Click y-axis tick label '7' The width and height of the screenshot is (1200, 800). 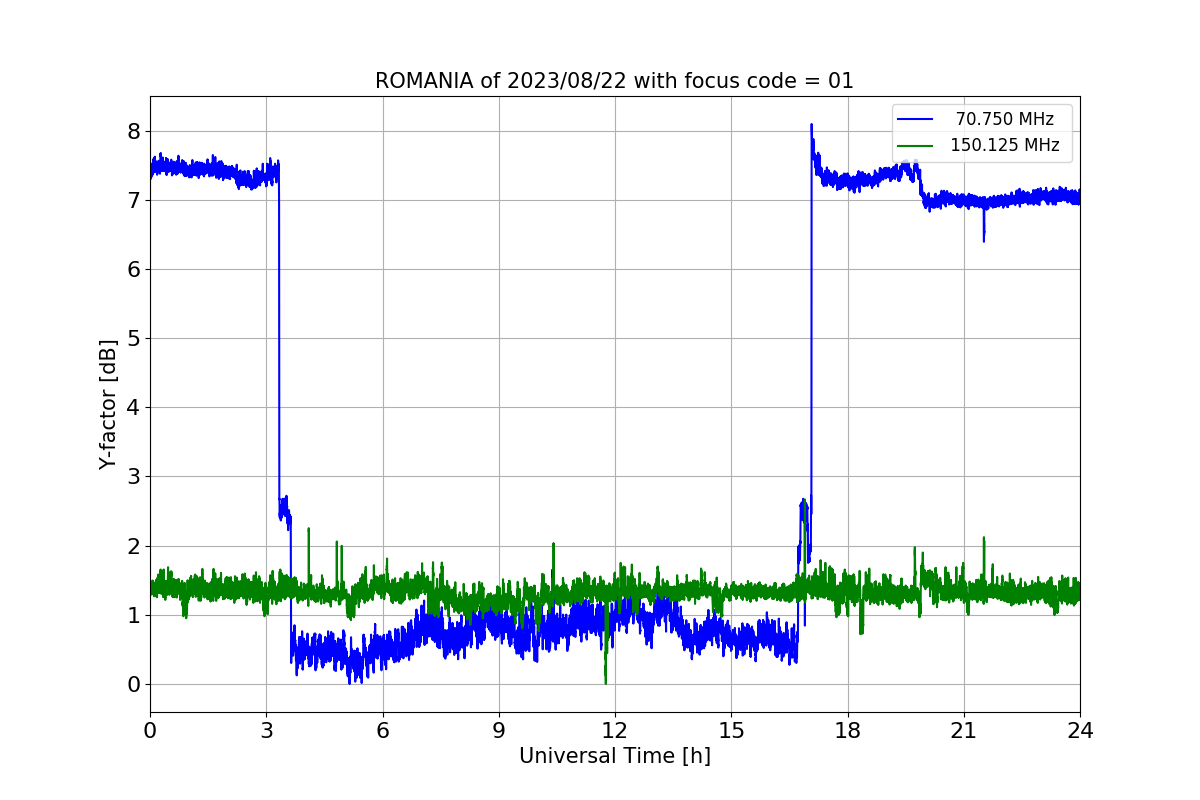pos(133,201)
